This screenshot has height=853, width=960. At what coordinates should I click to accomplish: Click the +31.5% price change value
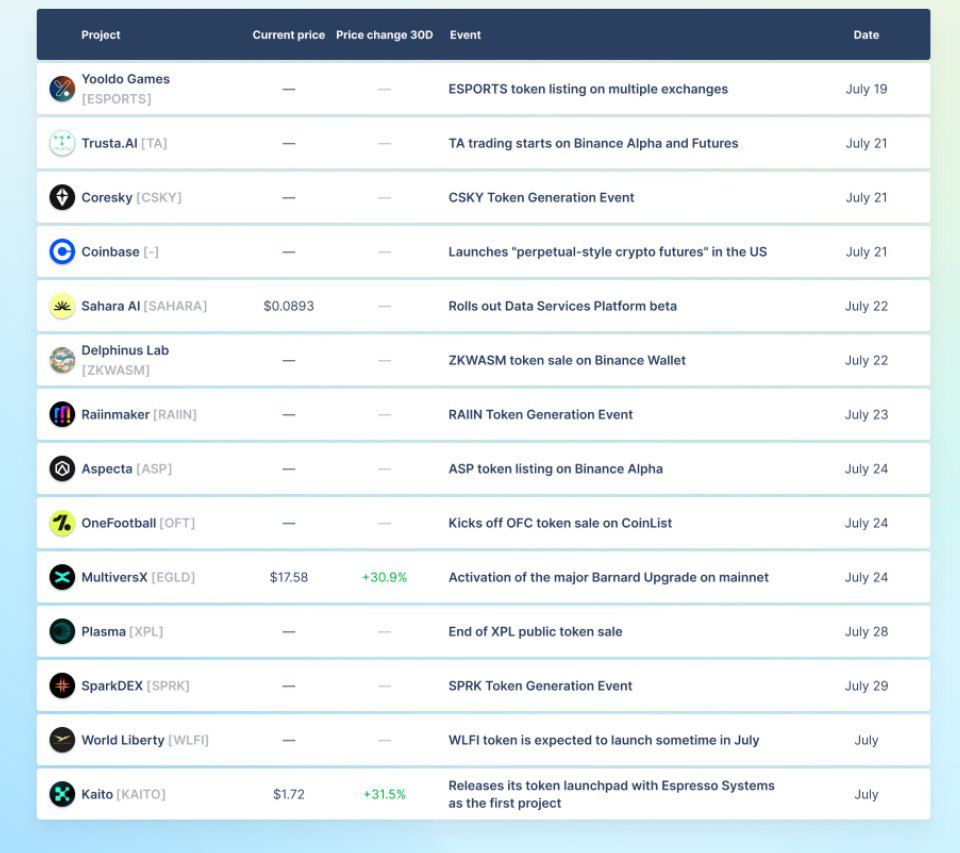(x=384, y=794)
